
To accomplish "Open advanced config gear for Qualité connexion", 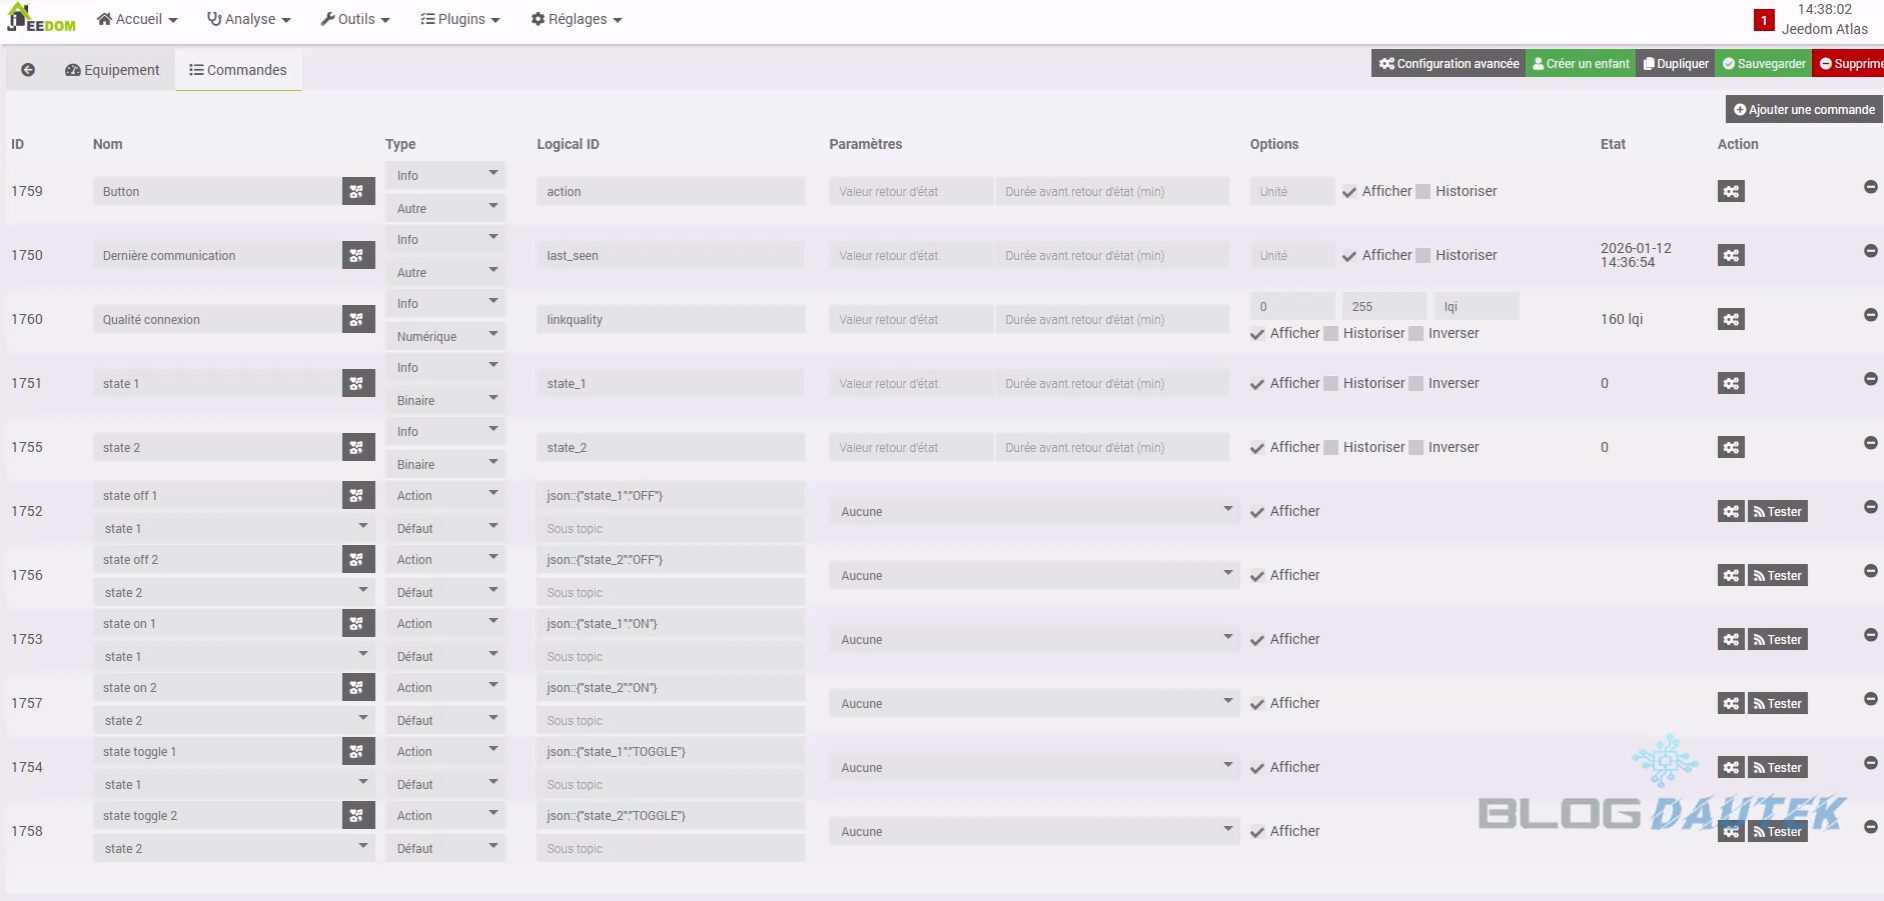I will pyautogui.click(x=1730, y=319).
